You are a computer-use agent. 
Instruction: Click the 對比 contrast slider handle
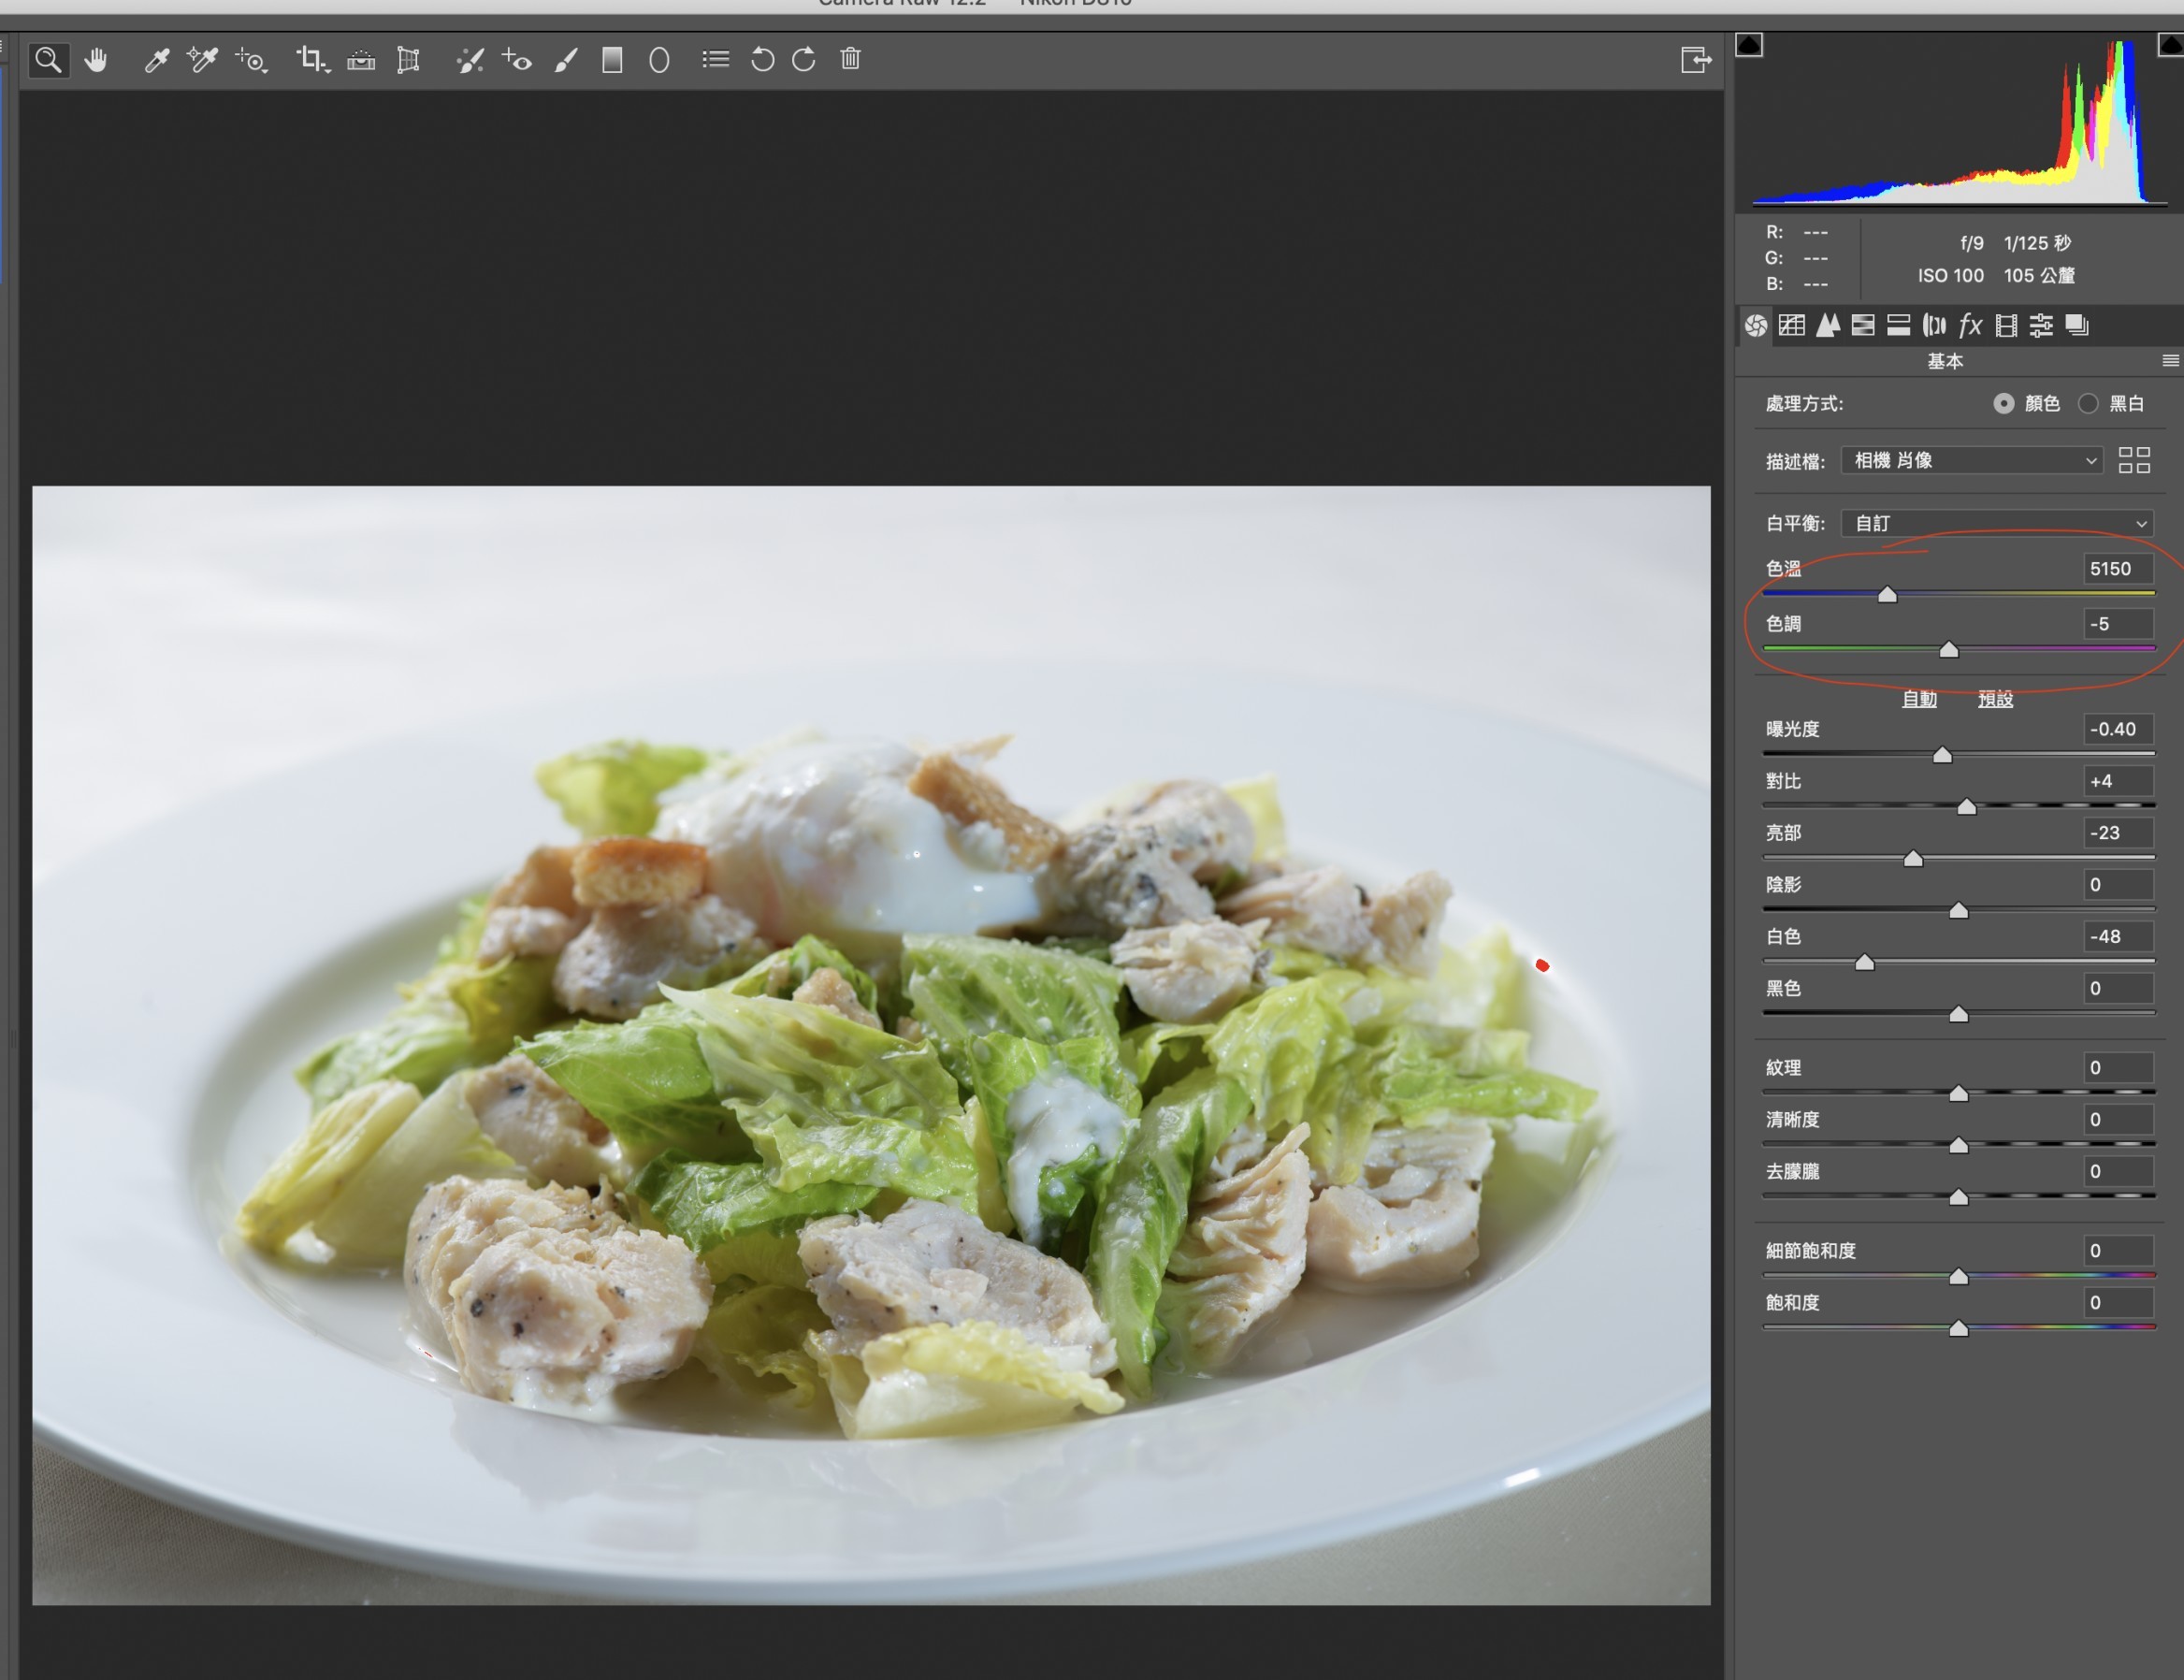(x=1966, y=807)
